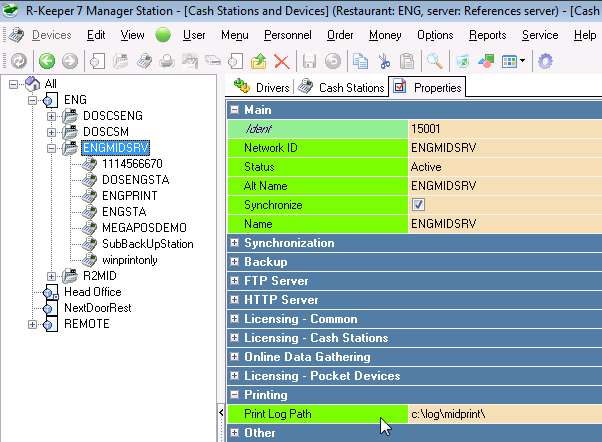This screenshot has width=602, height=442.
Task: Expand the REMOTE tree node
Action: [x=32, y=324]
